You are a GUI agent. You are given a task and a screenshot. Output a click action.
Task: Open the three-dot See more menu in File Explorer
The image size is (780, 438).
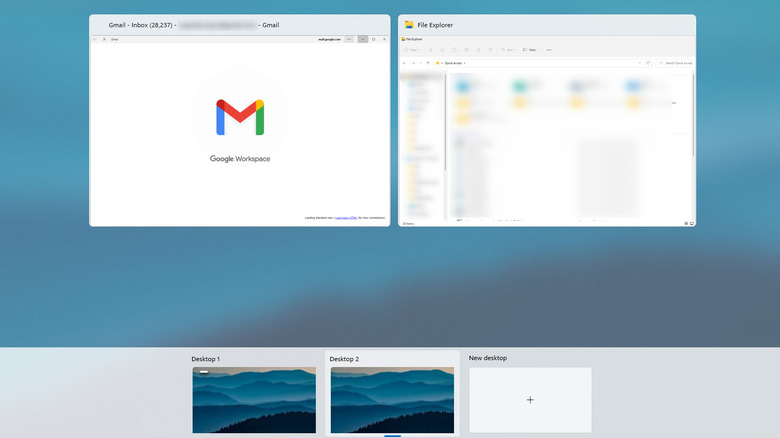(549, 50)
